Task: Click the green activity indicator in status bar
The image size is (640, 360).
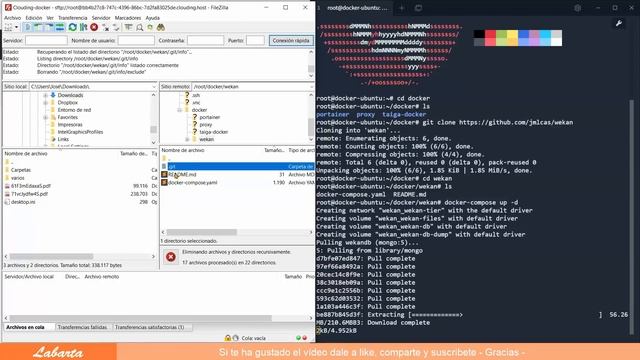Action: point(298,338)
